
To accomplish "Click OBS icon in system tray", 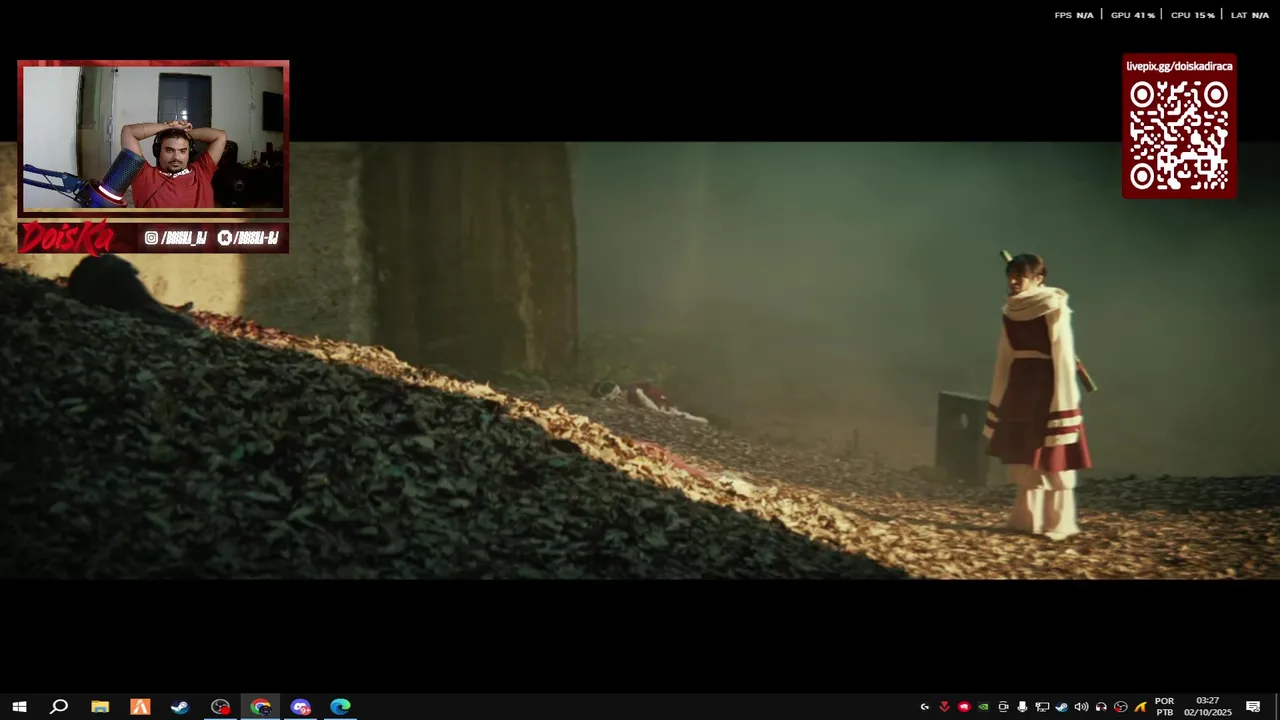I will click(1120, 707).
